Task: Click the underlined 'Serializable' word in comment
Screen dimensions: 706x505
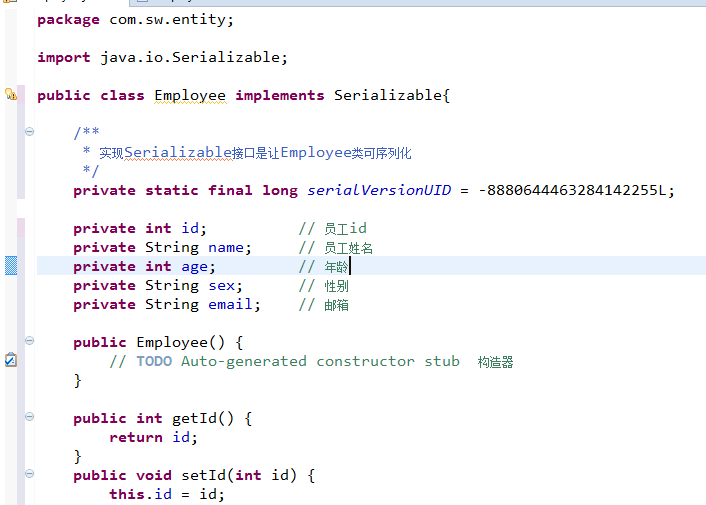Action: pyautogui.click(x=178, y=153)
